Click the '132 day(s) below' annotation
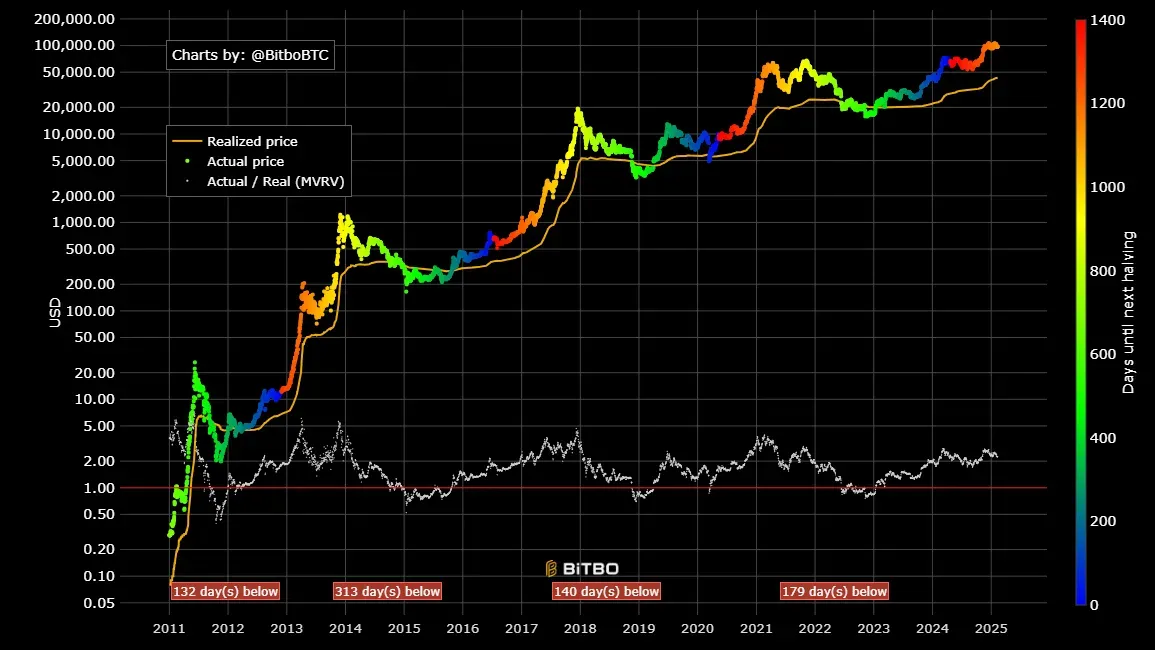Image resolution: width=1155 pixels, height=650 pixels. point(225,591)
